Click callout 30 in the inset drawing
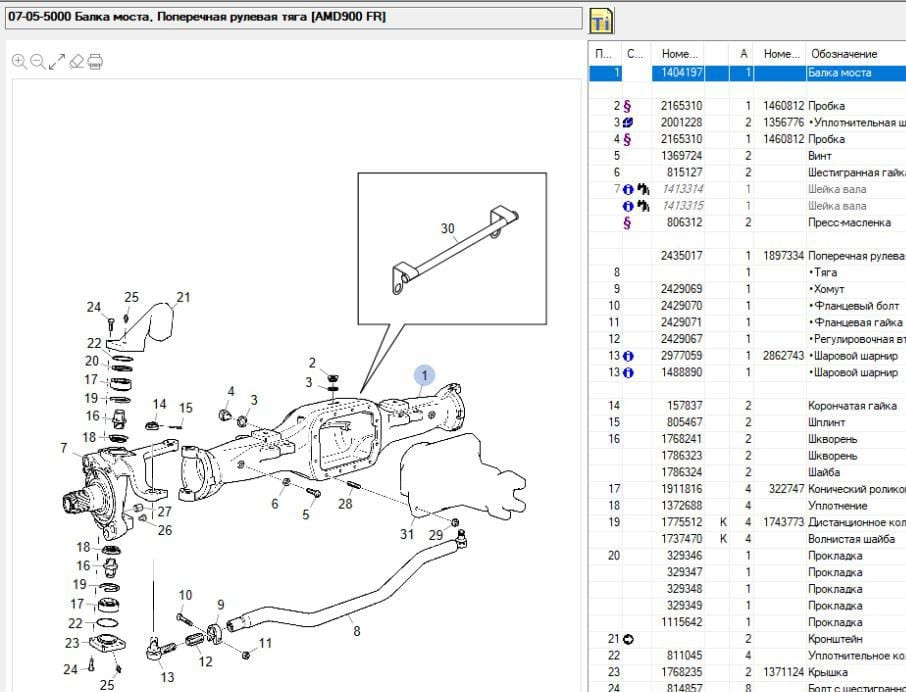This screenshot has height=692, width=906. coord(447,229)
